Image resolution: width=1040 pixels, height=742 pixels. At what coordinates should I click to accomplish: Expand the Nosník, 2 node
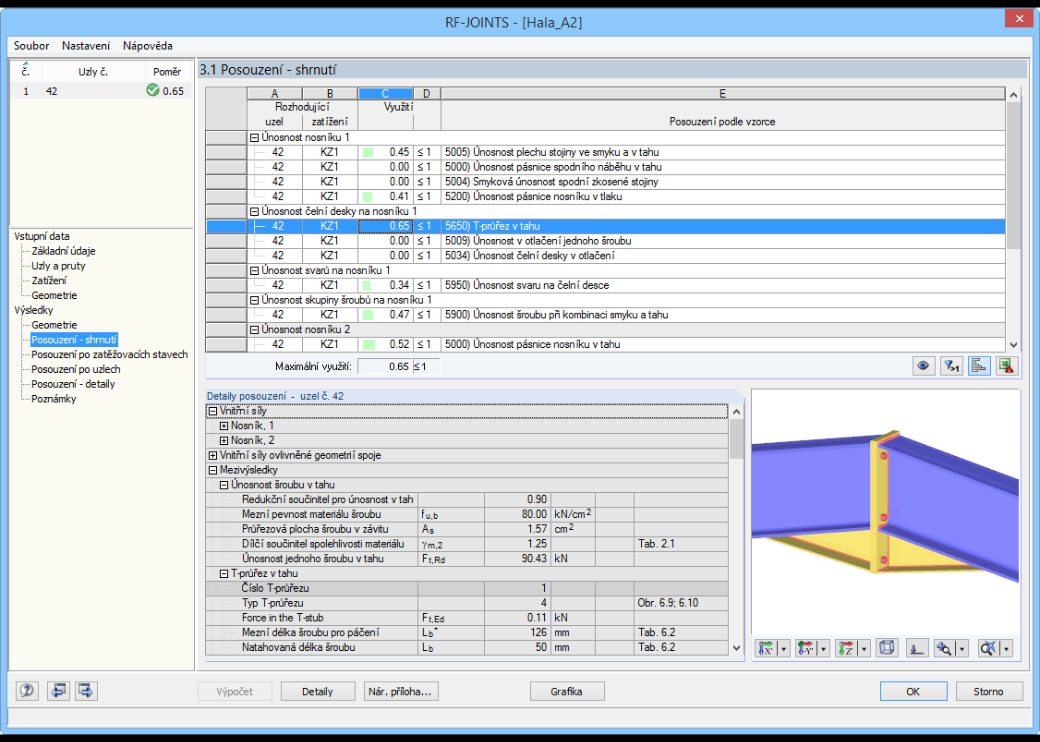point(224,440)
